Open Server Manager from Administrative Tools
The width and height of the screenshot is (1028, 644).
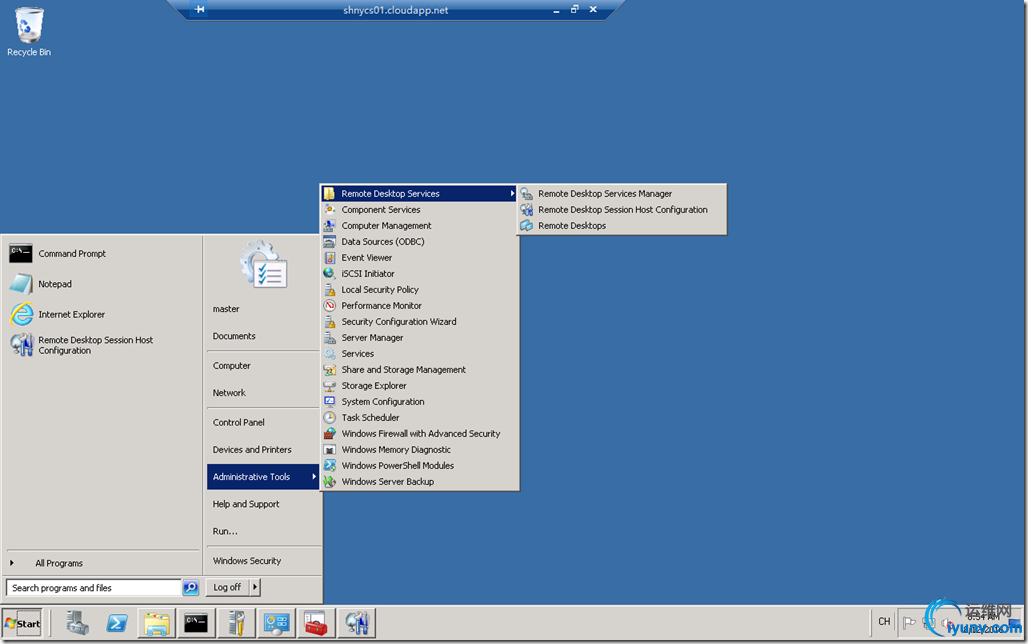coord(419,338)
